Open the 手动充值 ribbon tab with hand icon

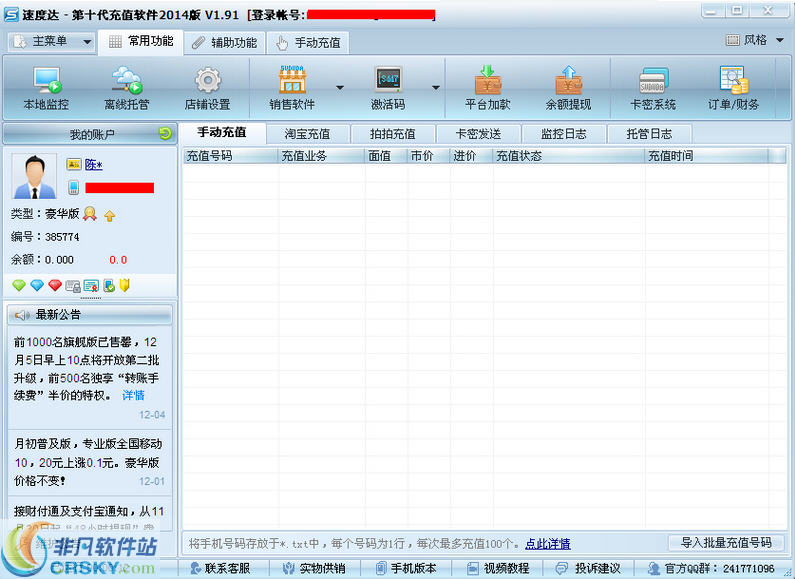coord(308,43)
